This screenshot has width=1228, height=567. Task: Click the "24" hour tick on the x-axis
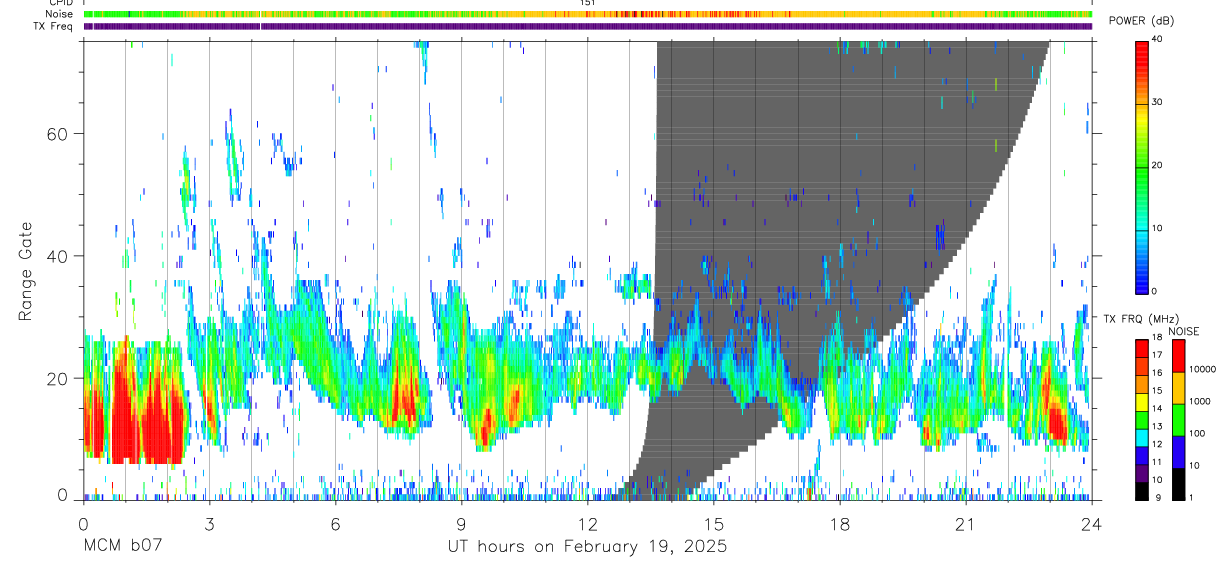[1092, 524]
